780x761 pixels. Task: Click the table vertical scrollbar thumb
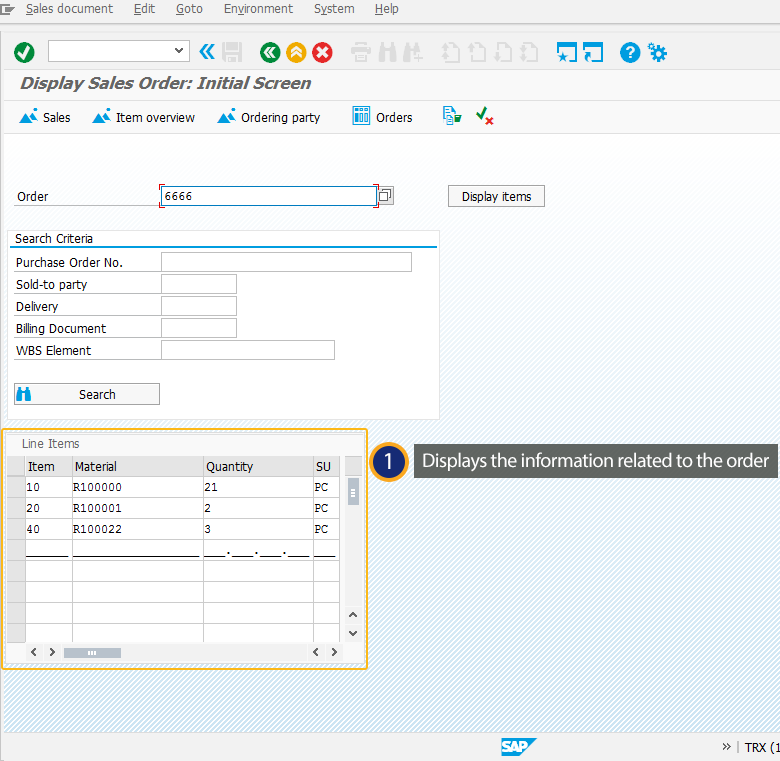coord(353,491)
